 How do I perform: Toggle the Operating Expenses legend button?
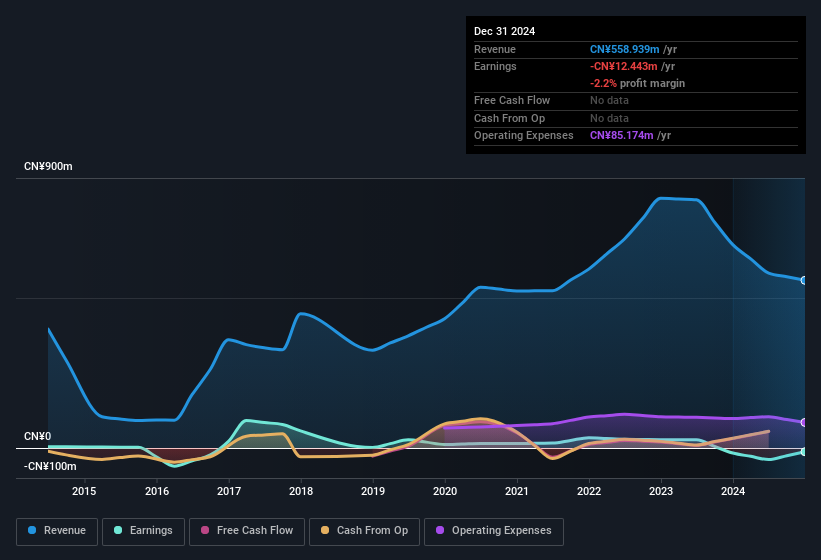point(494,531)
